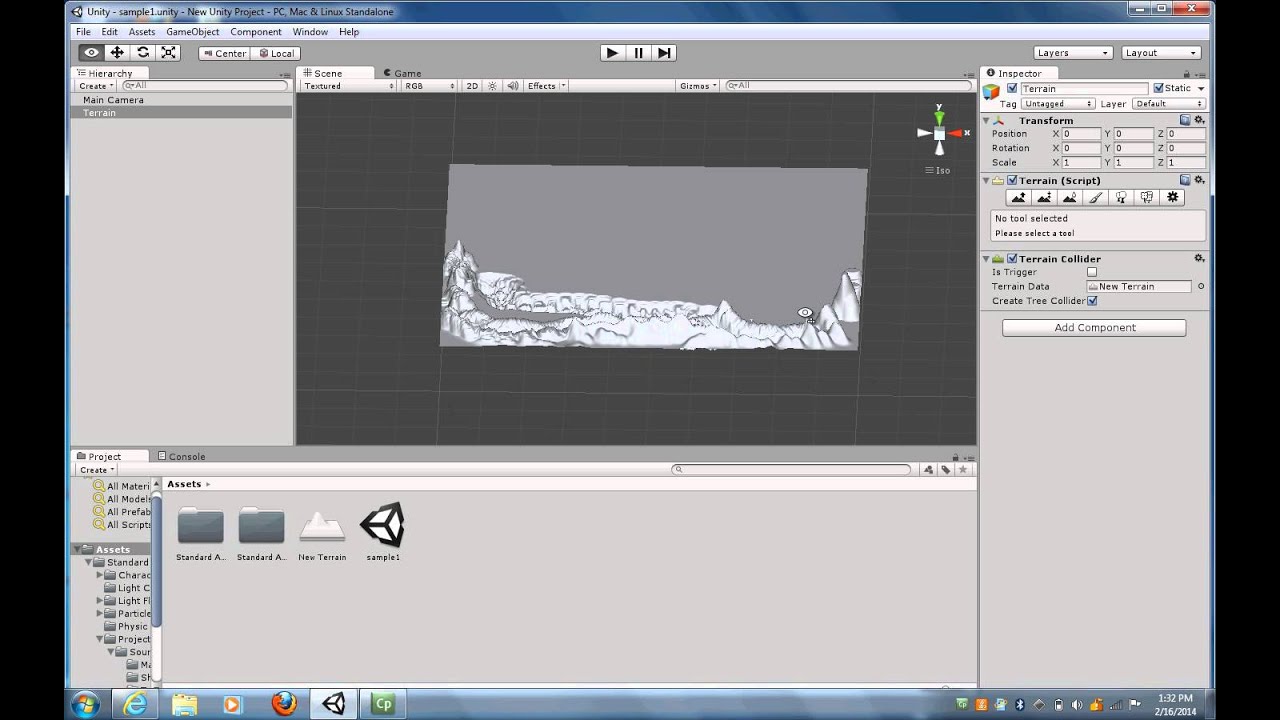Select the Paint Height tool

[1044, 198]
